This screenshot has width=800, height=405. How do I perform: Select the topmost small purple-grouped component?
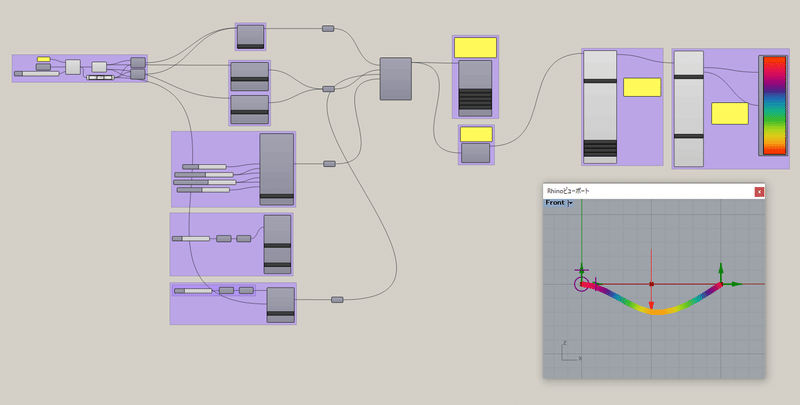point(251,37)
